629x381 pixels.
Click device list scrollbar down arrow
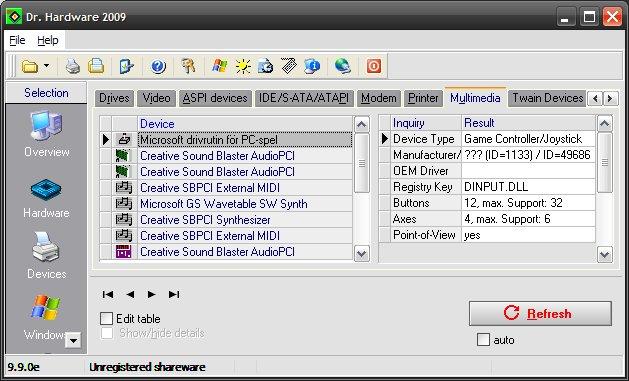(x=362, y=253)
